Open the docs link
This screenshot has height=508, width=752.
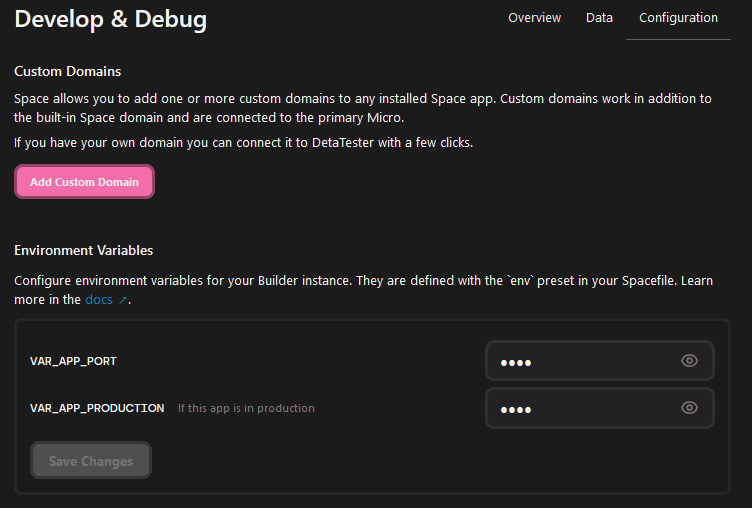point(99,300)
